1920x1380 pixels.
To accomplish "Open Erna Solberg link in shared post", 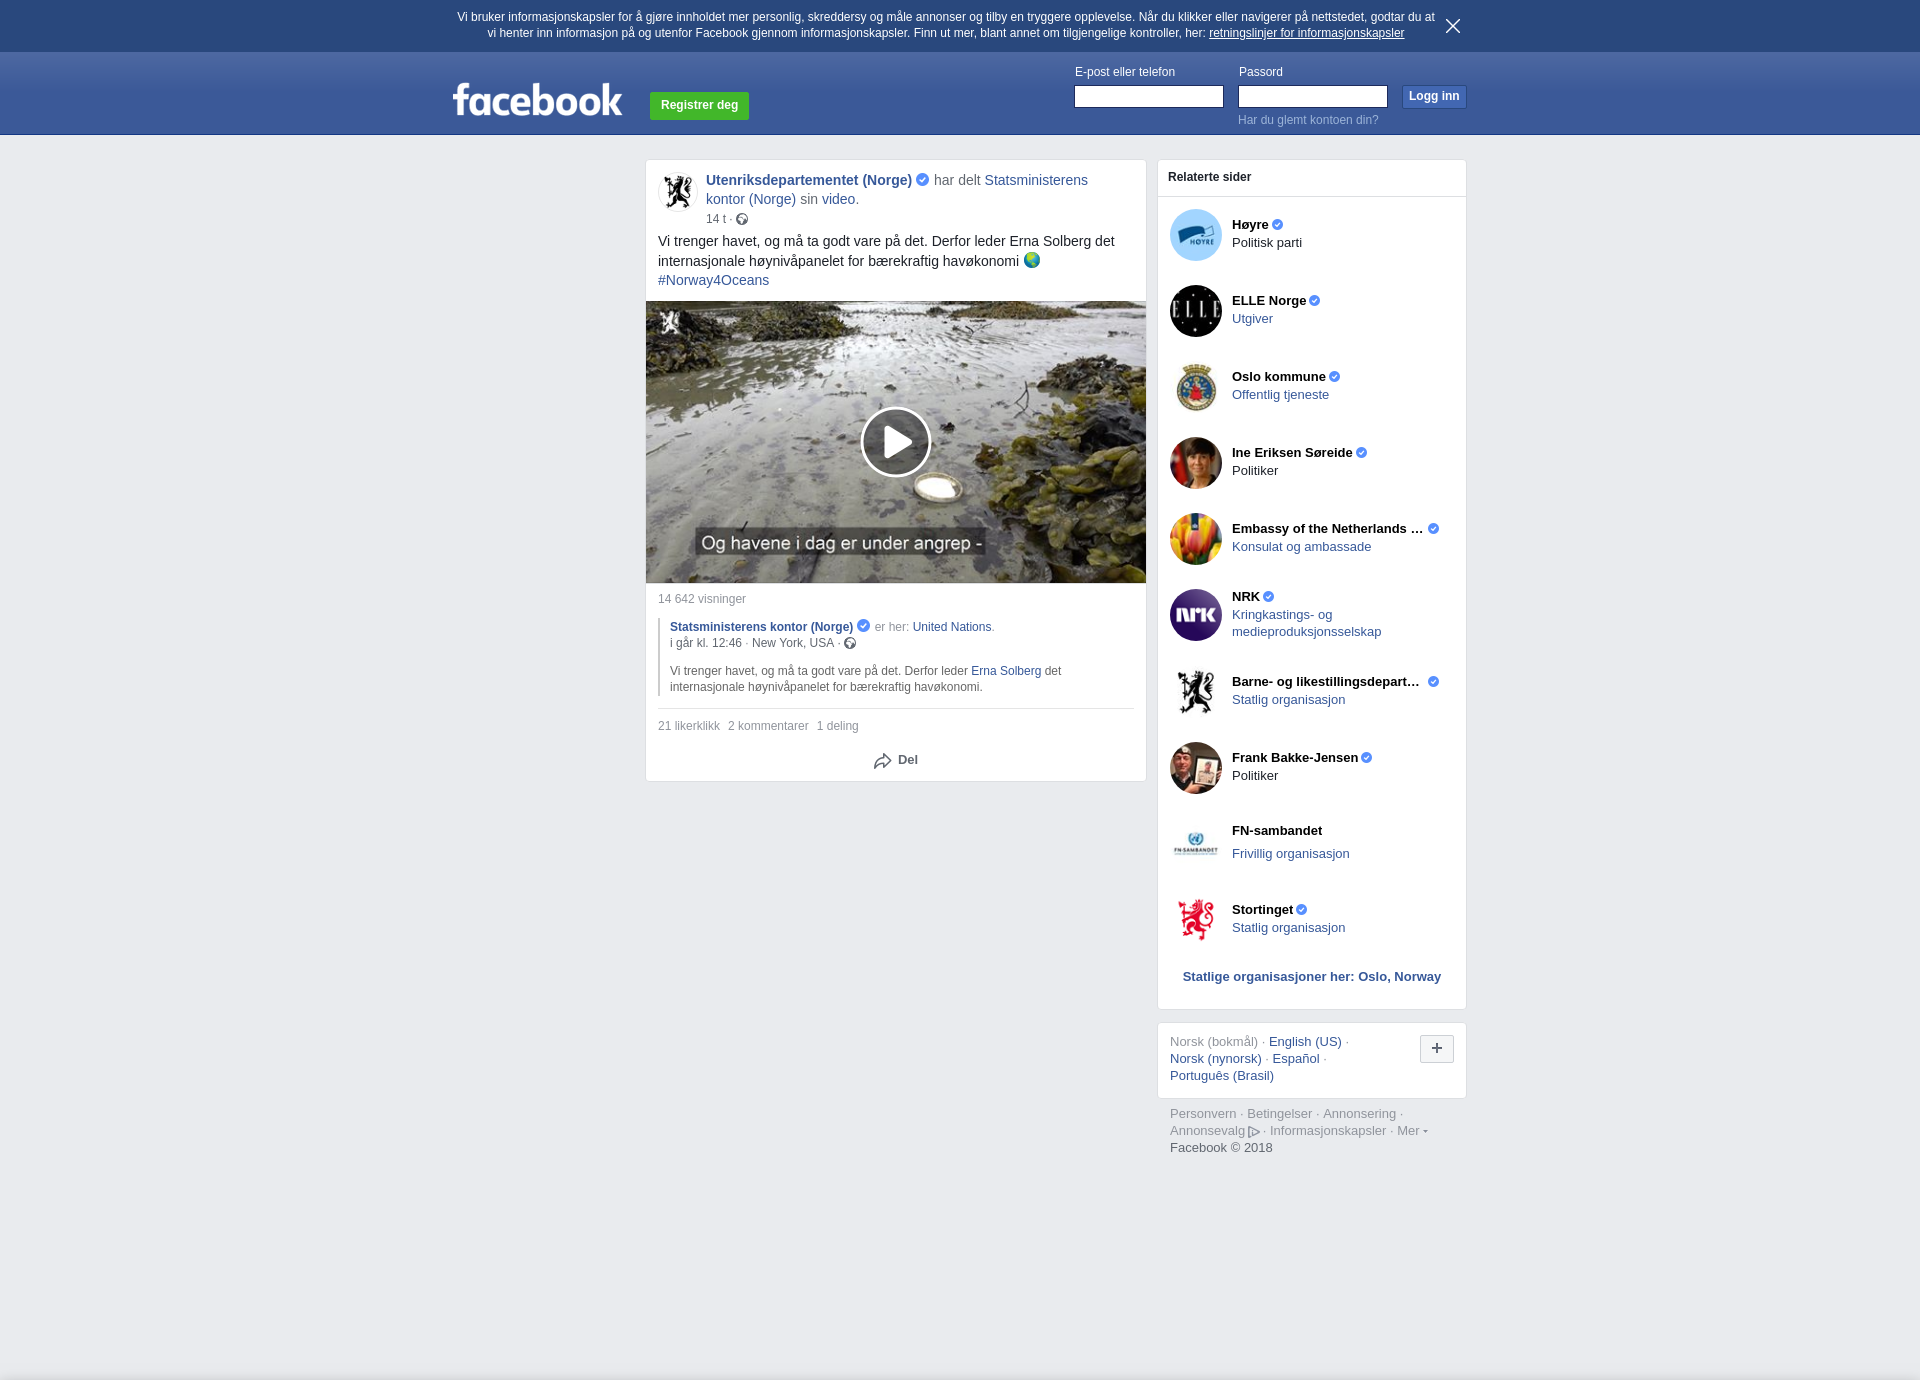I will click(1006, 671).
